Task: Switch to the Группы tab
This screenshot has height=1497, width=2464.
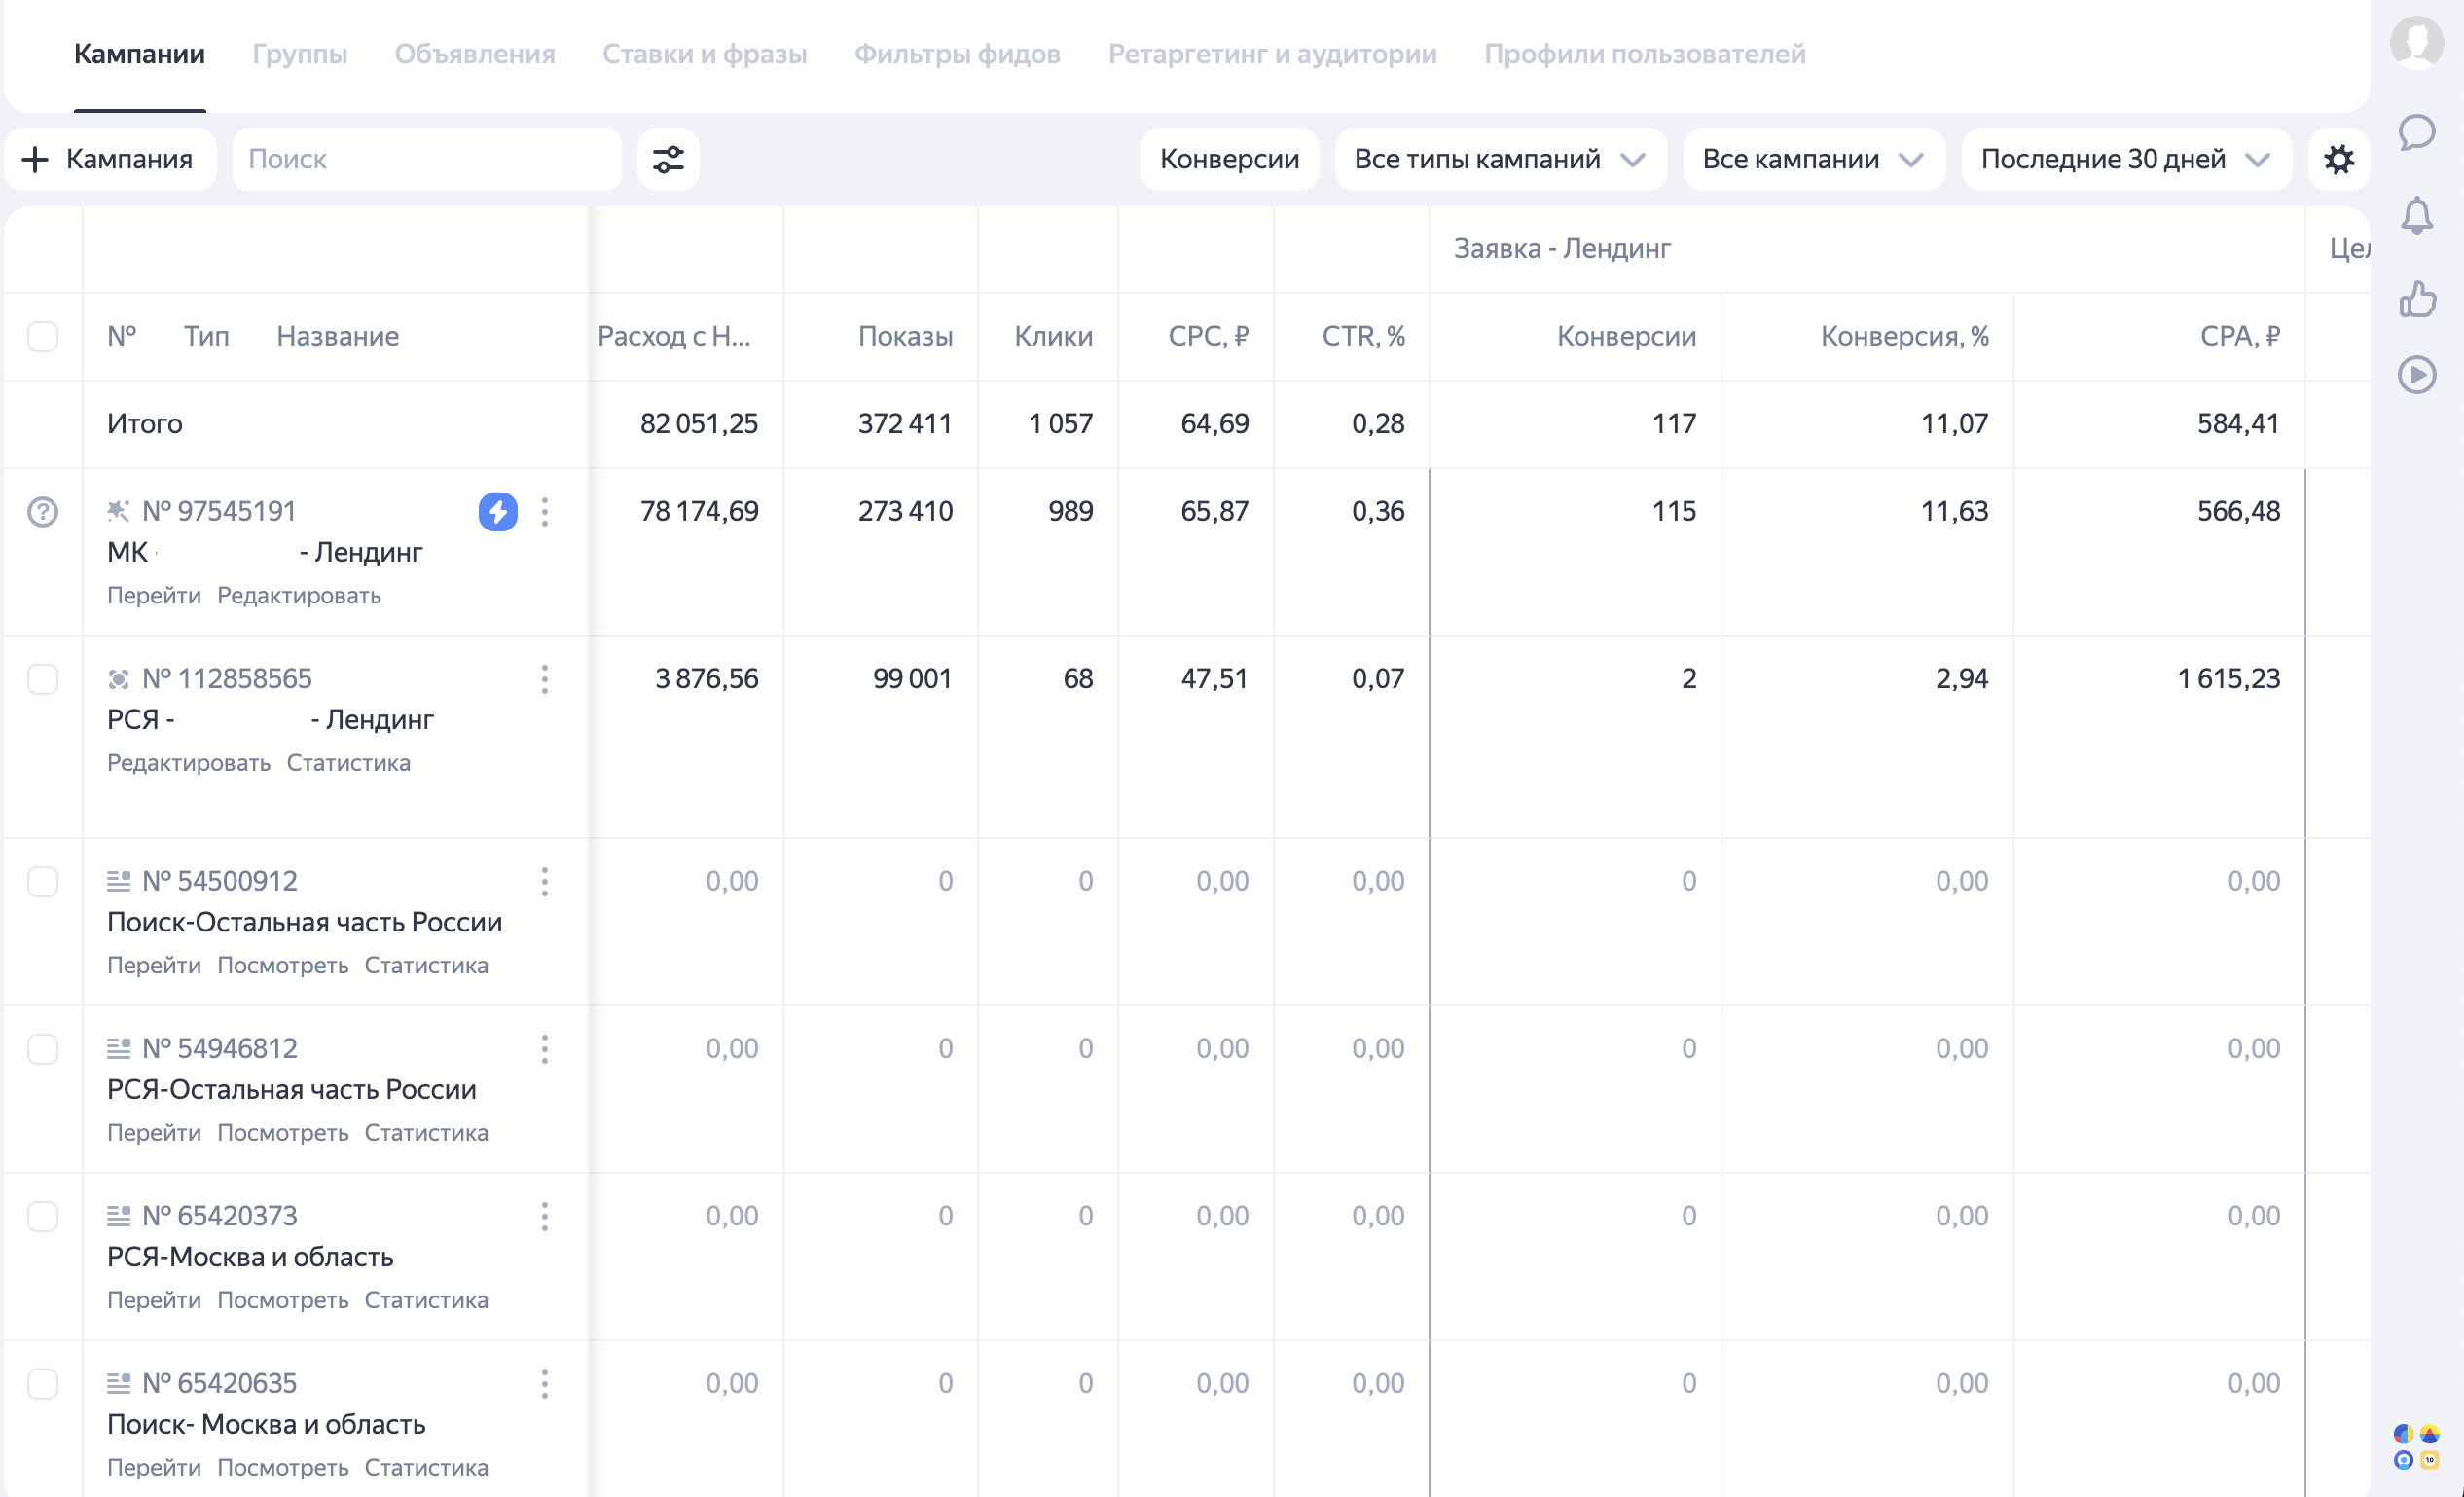Action: pyautogui.click(x=299, y=54)
